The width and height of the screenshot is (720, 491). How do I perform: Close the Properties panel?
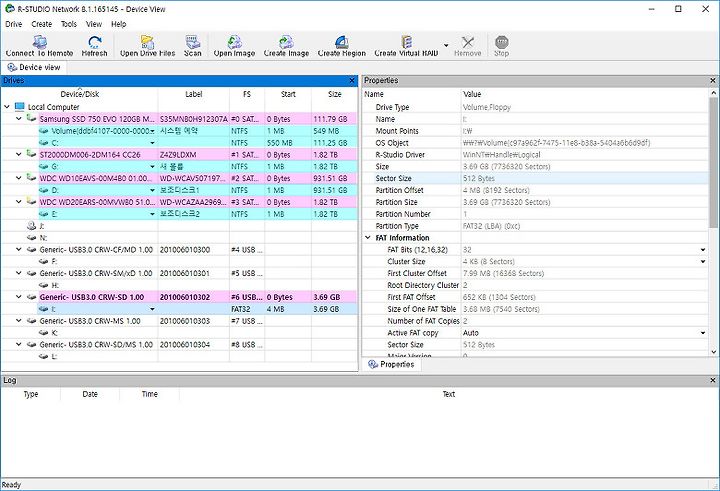(x=713, y=81)
